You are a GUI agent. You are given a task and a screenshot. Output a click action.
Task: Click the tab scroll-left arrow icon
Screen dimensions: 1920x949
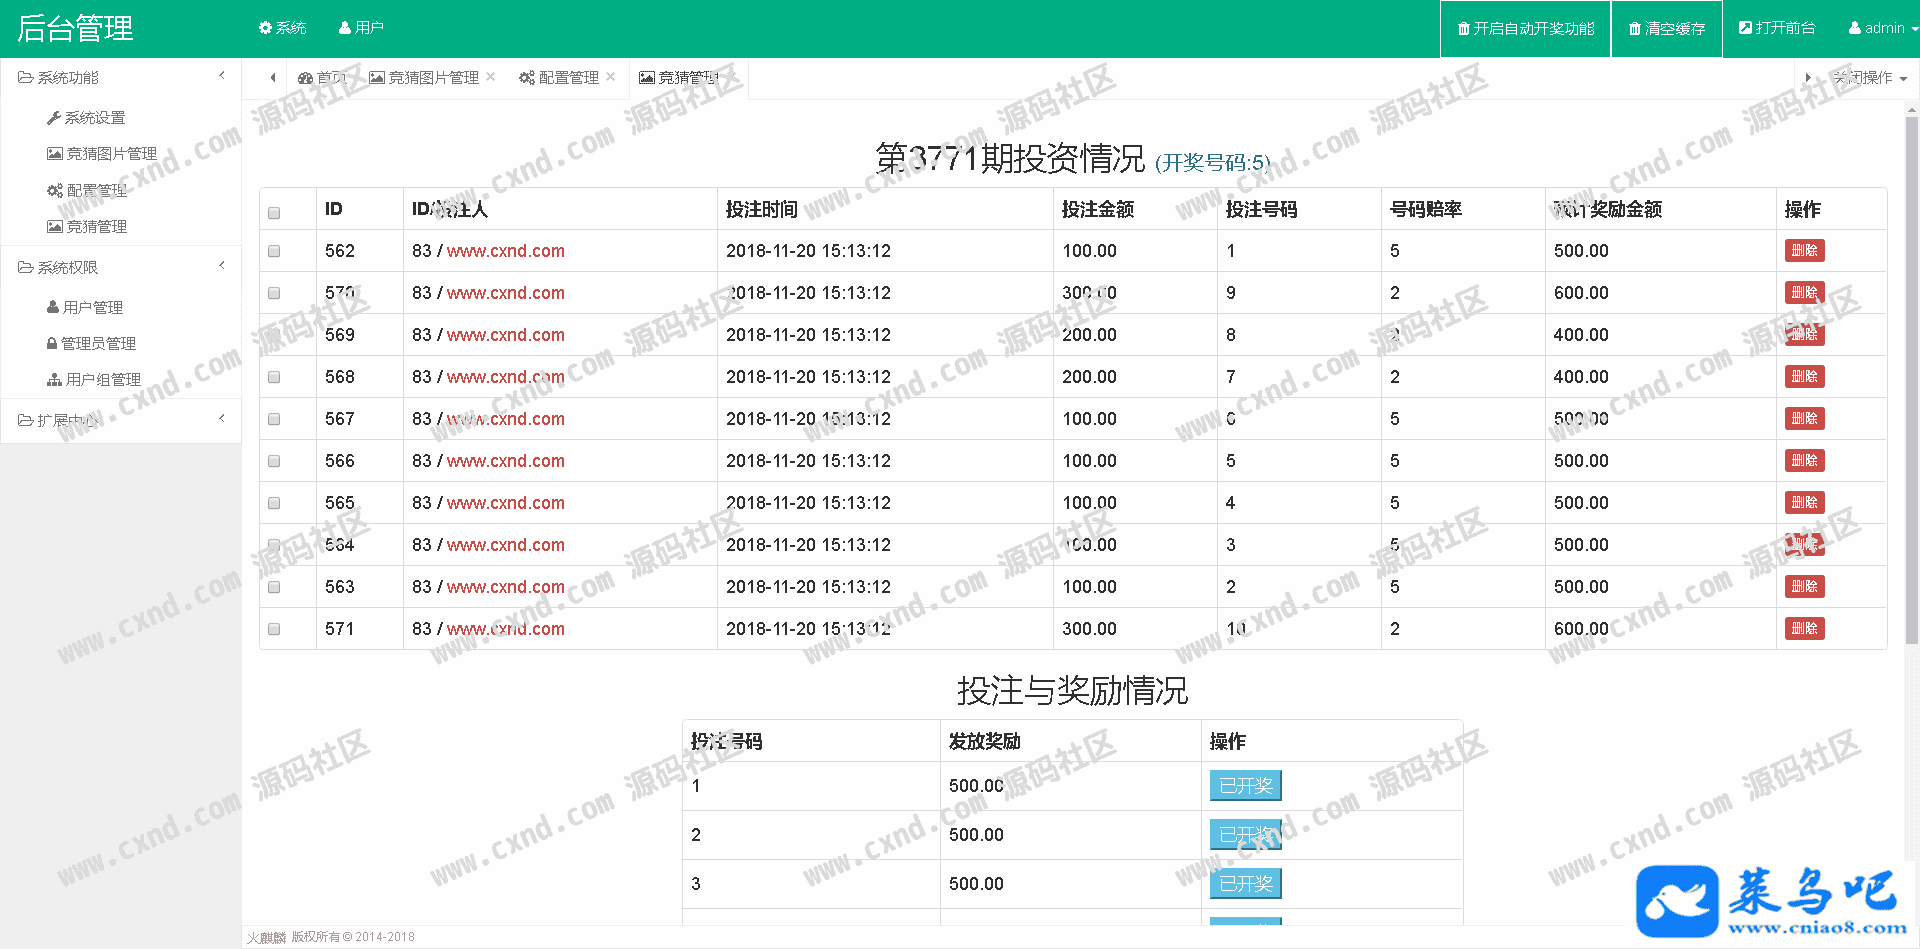(273, 78)
